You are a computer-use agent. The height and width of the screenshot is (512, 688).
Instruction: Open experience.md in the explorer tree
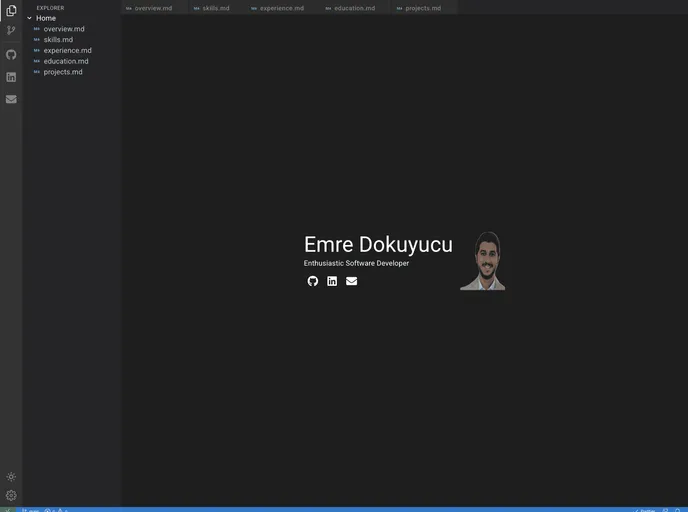(68, 50)
